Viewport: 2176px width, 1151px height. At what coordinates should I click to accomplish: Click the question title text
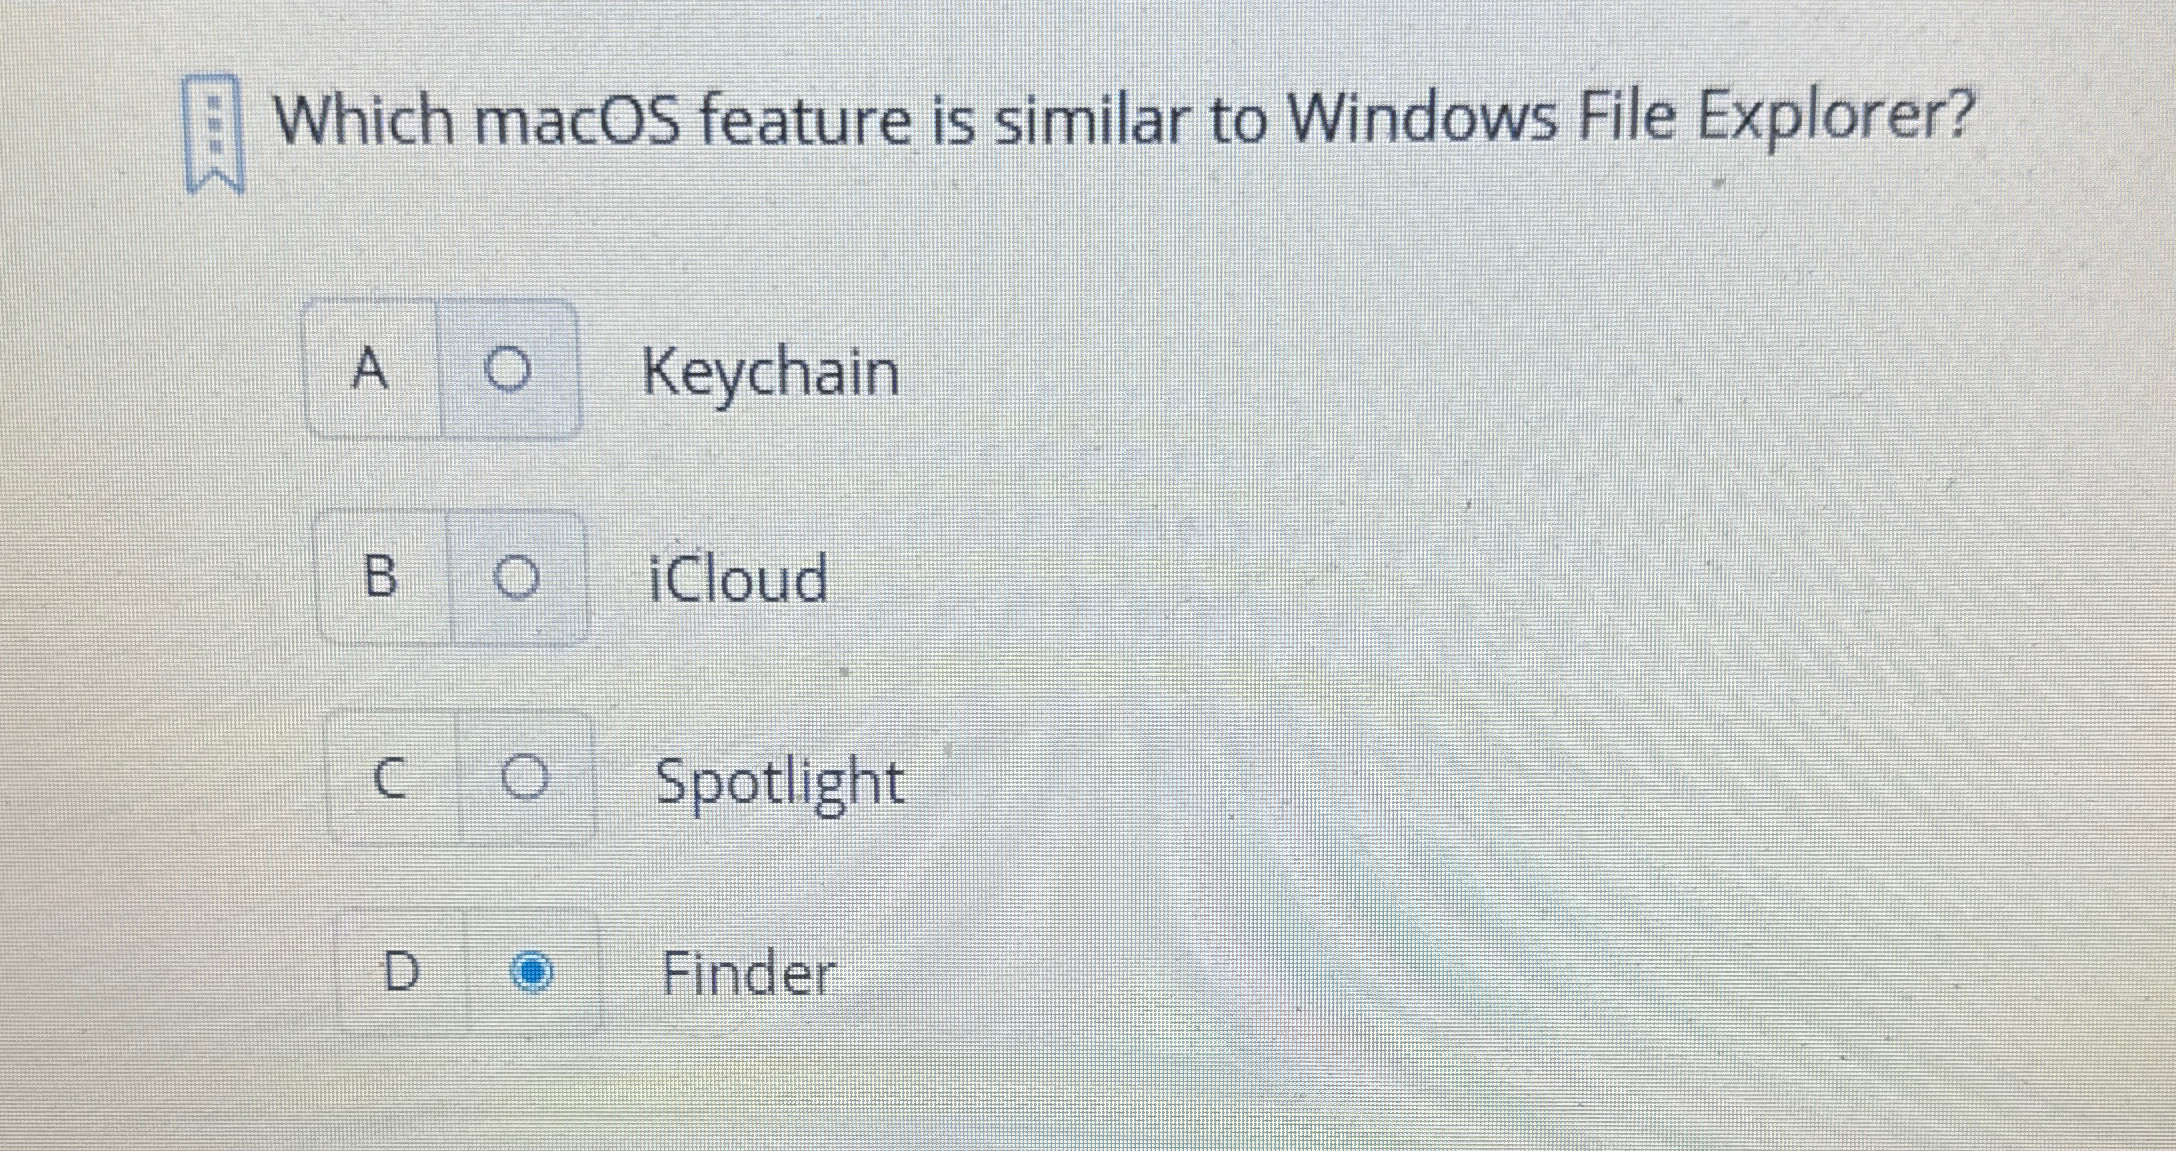1120,120
